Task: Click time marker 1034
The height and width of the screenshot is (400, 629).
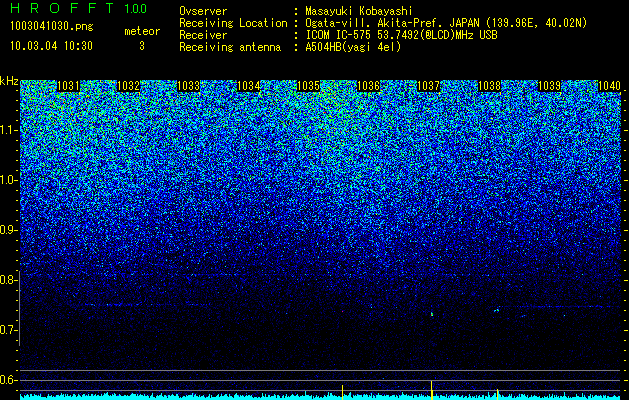Action: (249, 86)
